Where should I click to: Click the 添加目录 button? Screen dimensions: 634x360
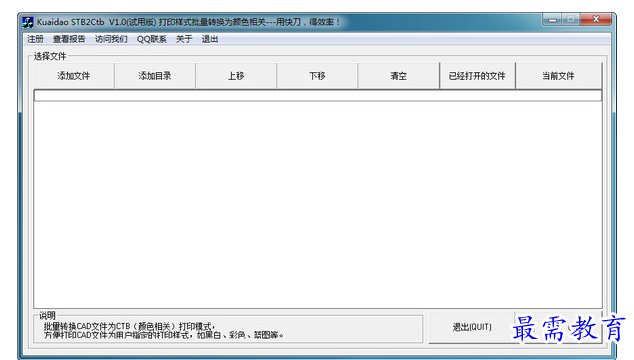[x=155, y=76]
